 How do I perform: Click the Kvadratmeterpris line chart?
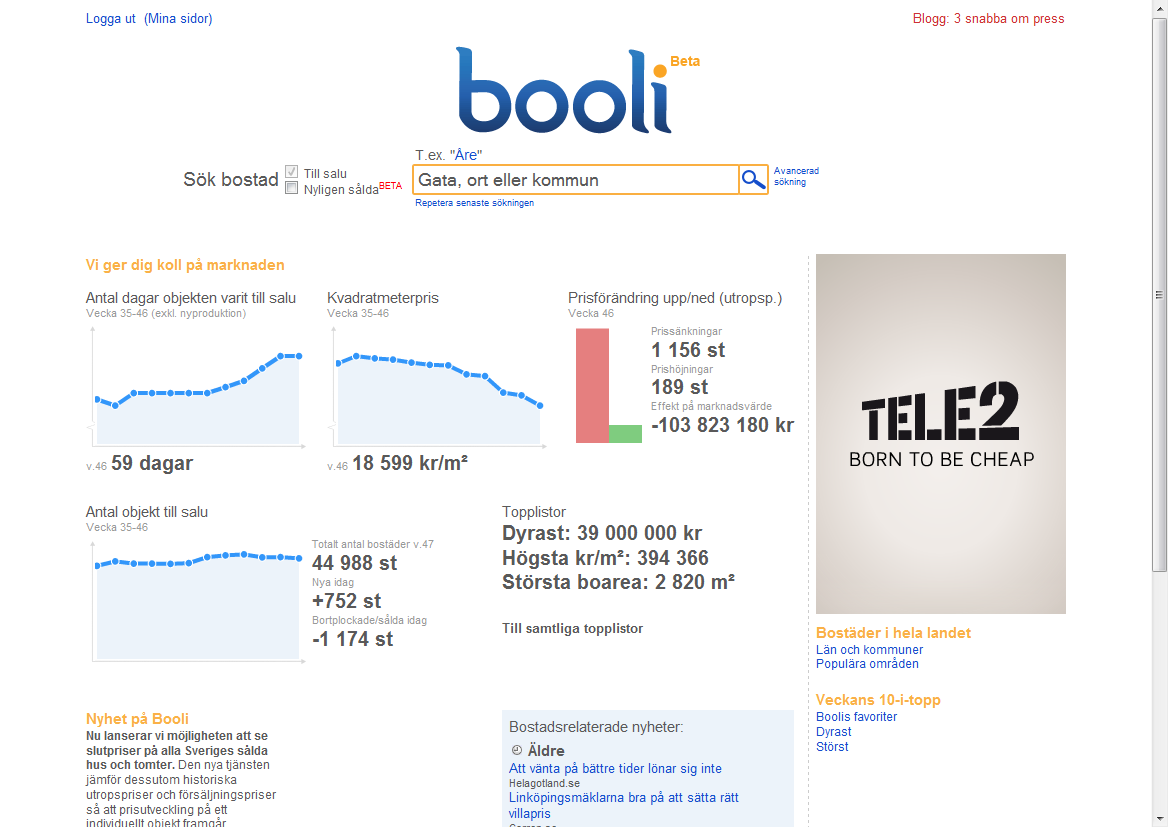(x=437, y=387)
